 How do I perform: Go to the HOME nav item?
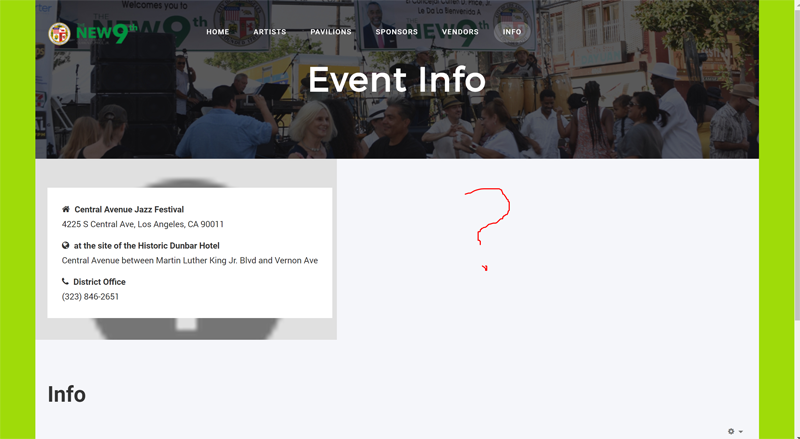tap(218, 32)
